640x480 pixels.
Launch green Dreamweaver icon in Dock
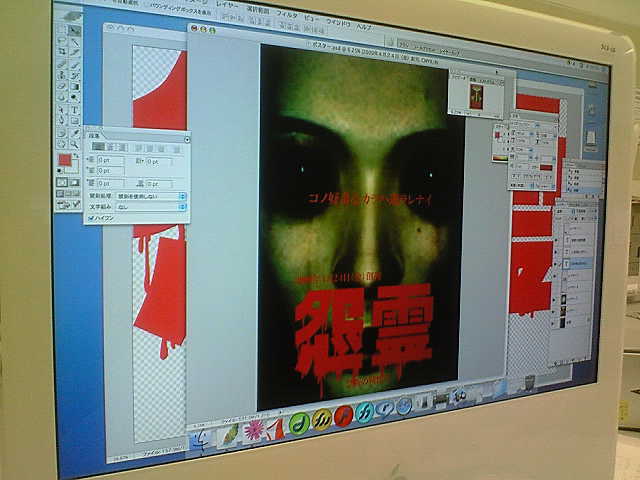click(299, 424)
